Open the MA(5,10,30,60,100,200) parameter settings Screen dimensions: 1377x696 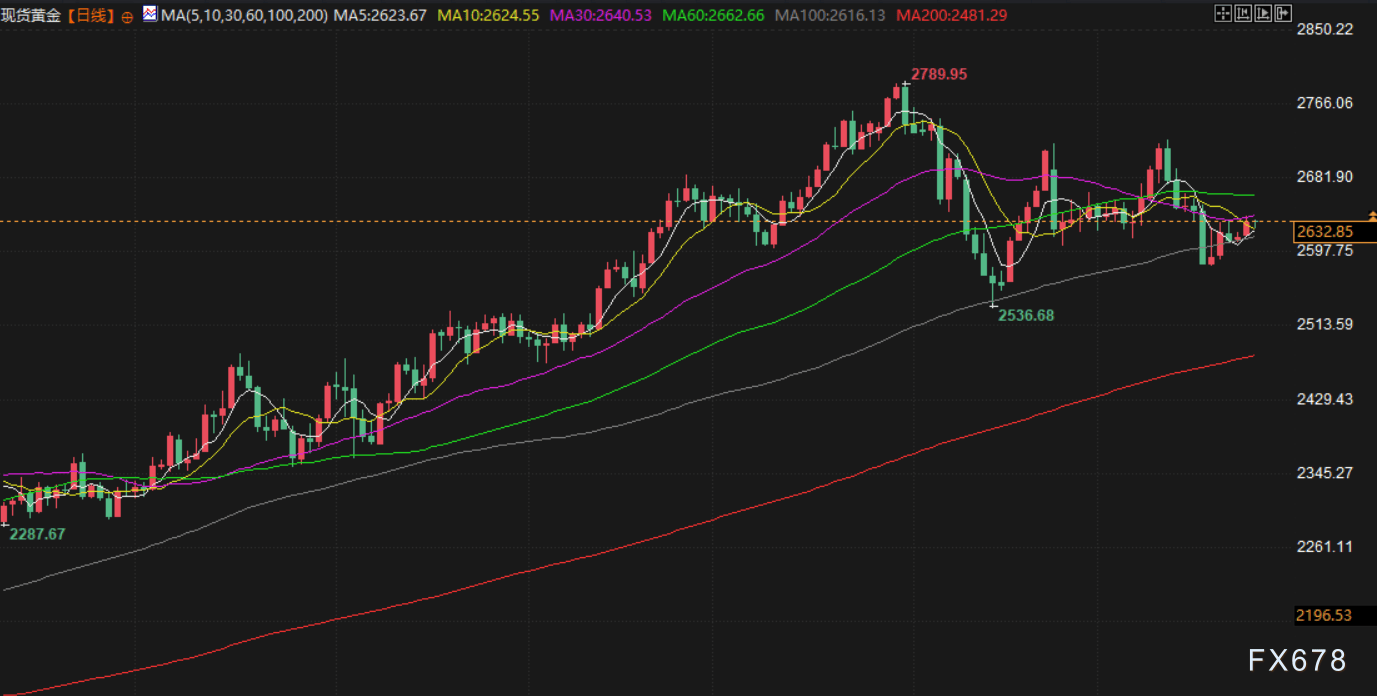click(x=243, y=16)
